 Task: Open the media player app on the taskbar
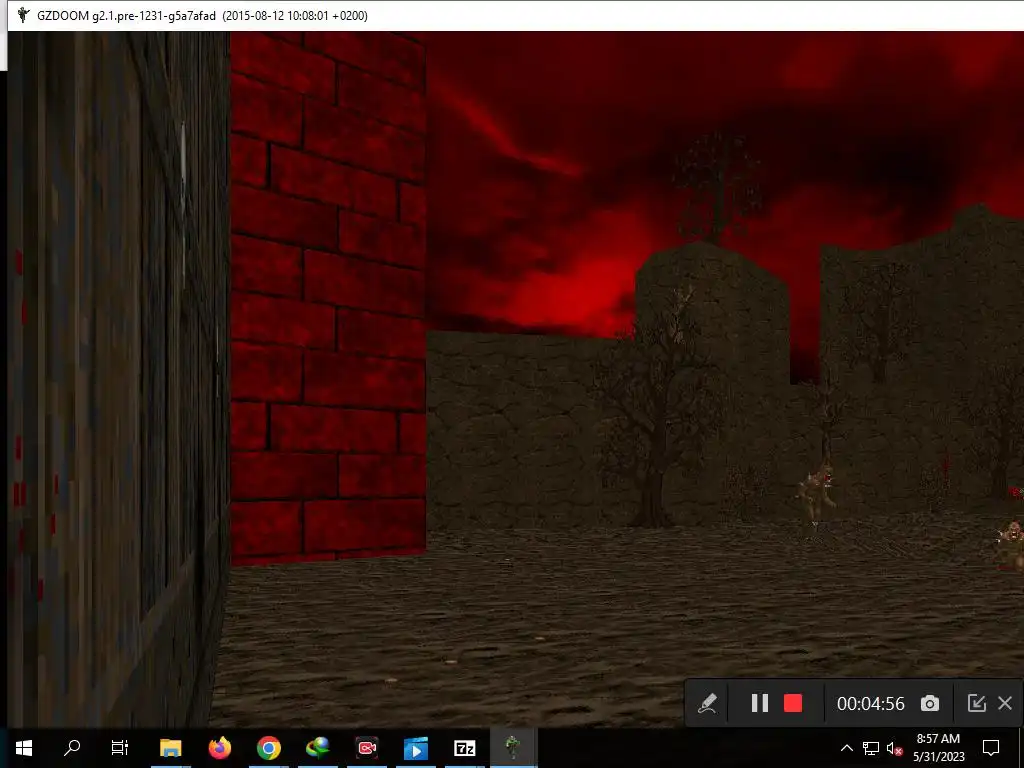tap(415, 748)
